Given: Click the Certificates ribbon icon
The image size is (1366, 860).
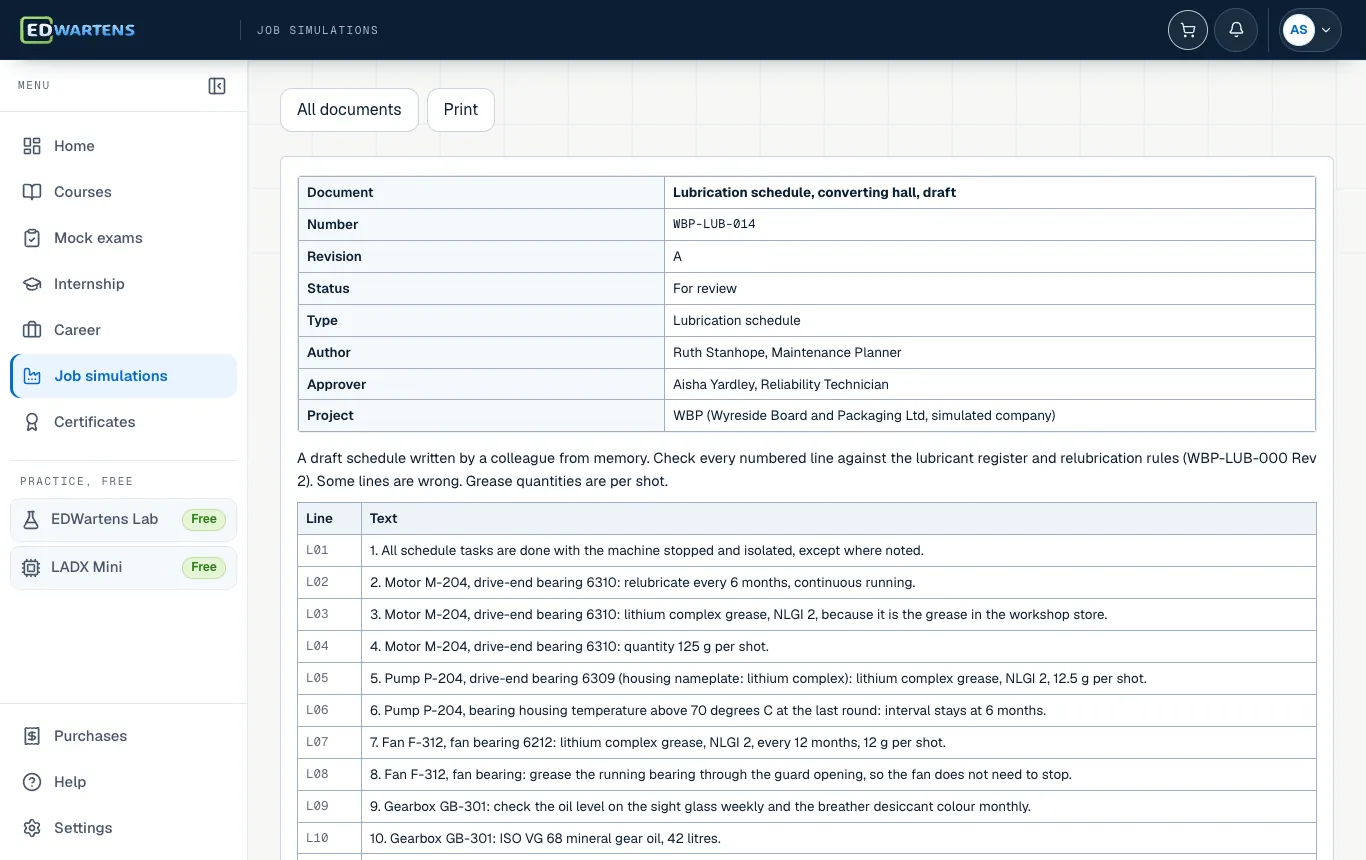Looking at the screenshot, I should 32,422.
